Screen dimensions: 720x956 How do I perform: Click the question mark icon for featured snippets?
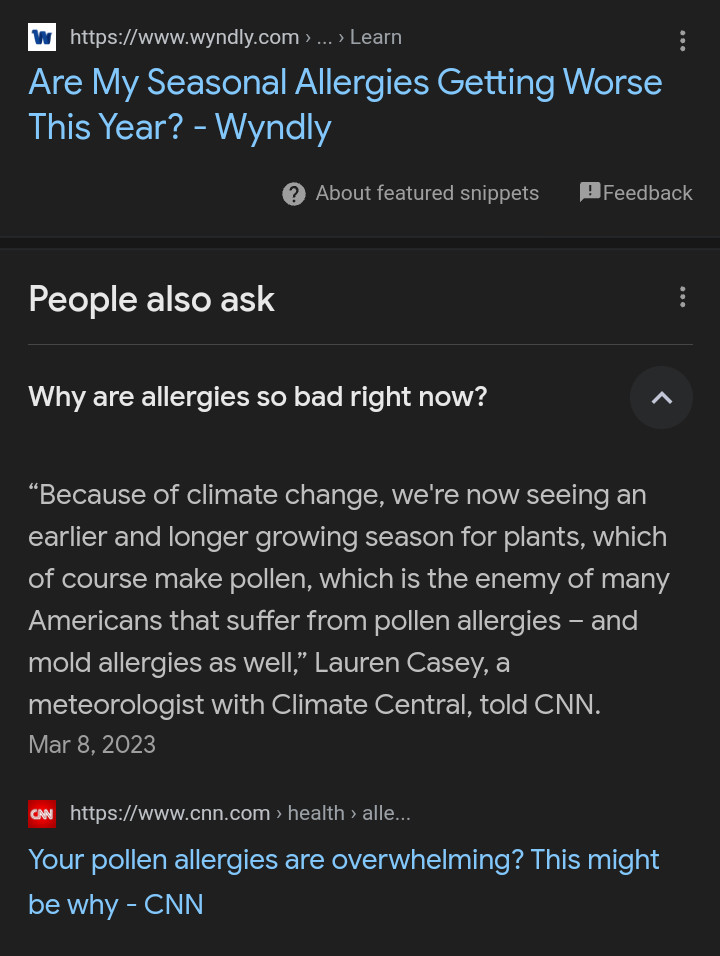[294, 194]
